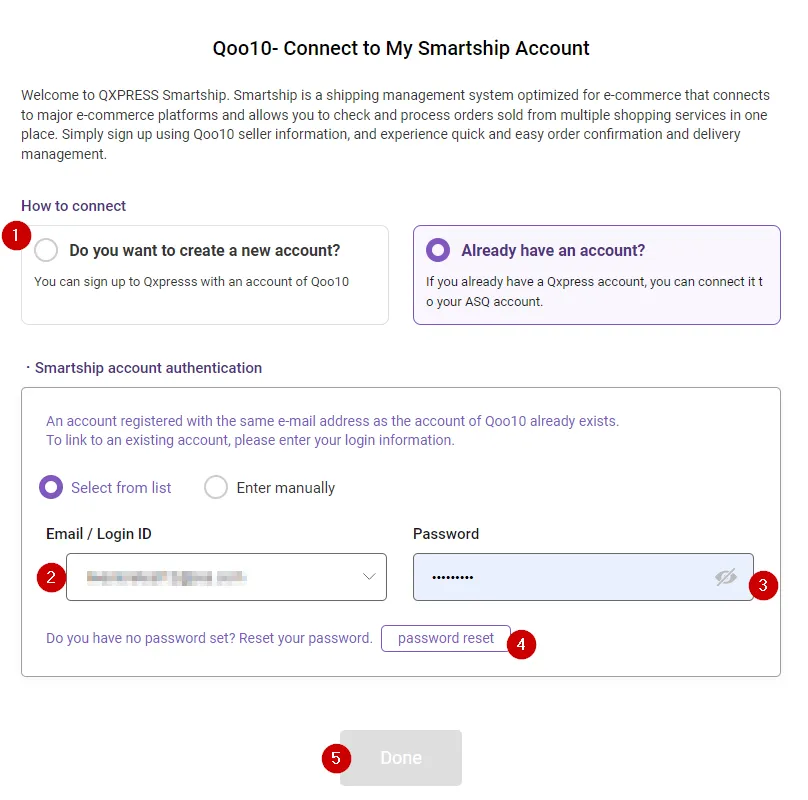This screenshot has height=800, width=808.
Task: Click red step marker number 4
Action: [521, 644]
